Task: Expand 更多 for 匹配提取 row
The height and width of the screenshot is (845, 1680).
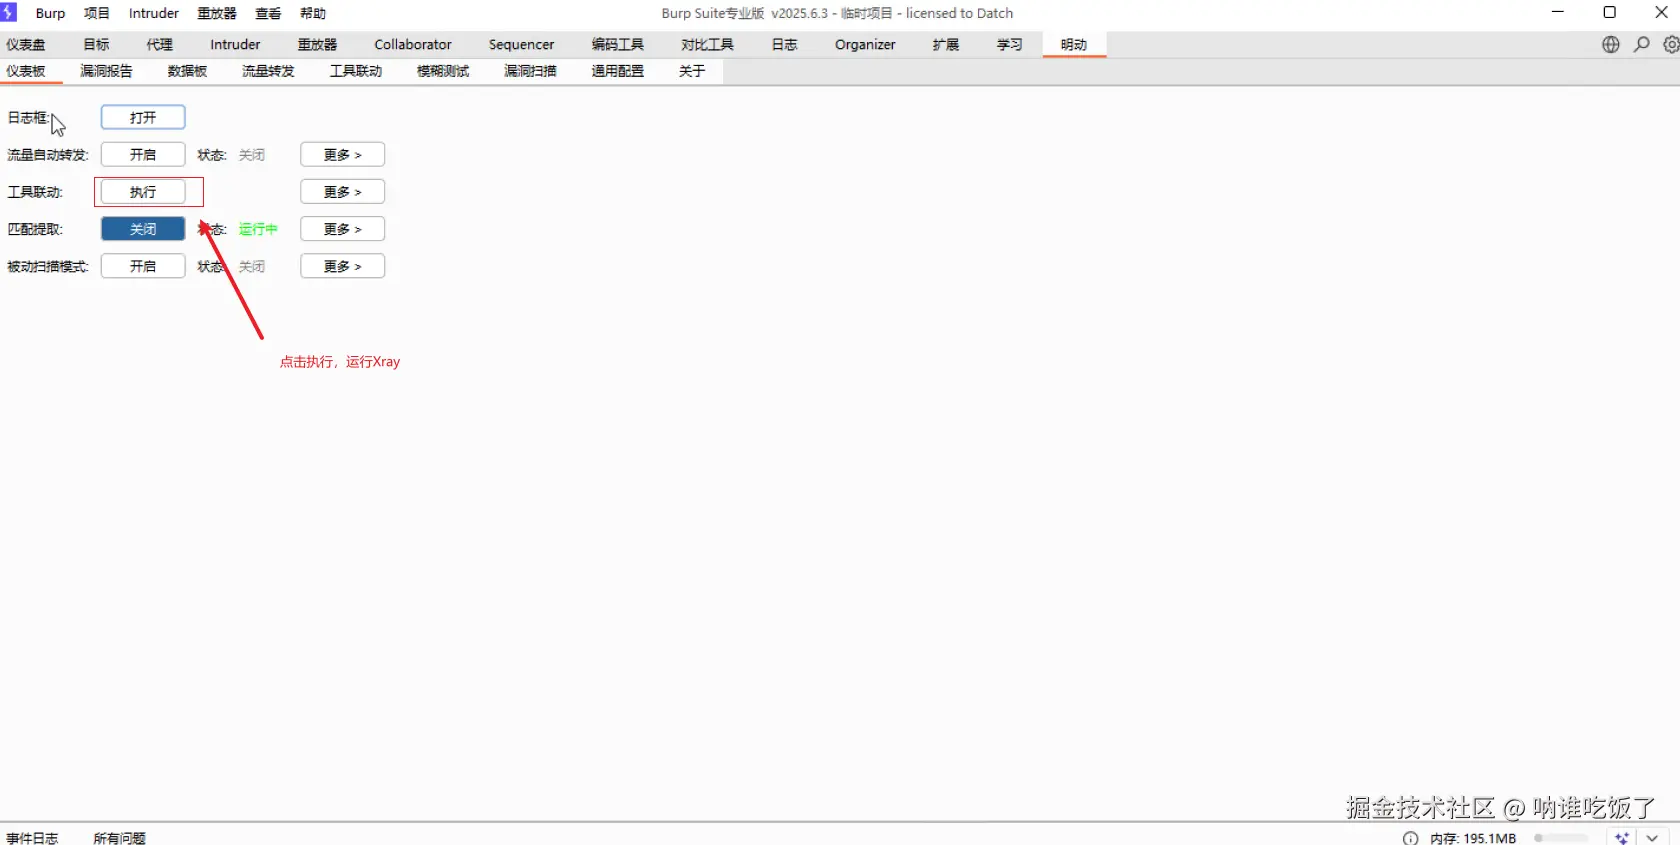Action: point(342,229)
